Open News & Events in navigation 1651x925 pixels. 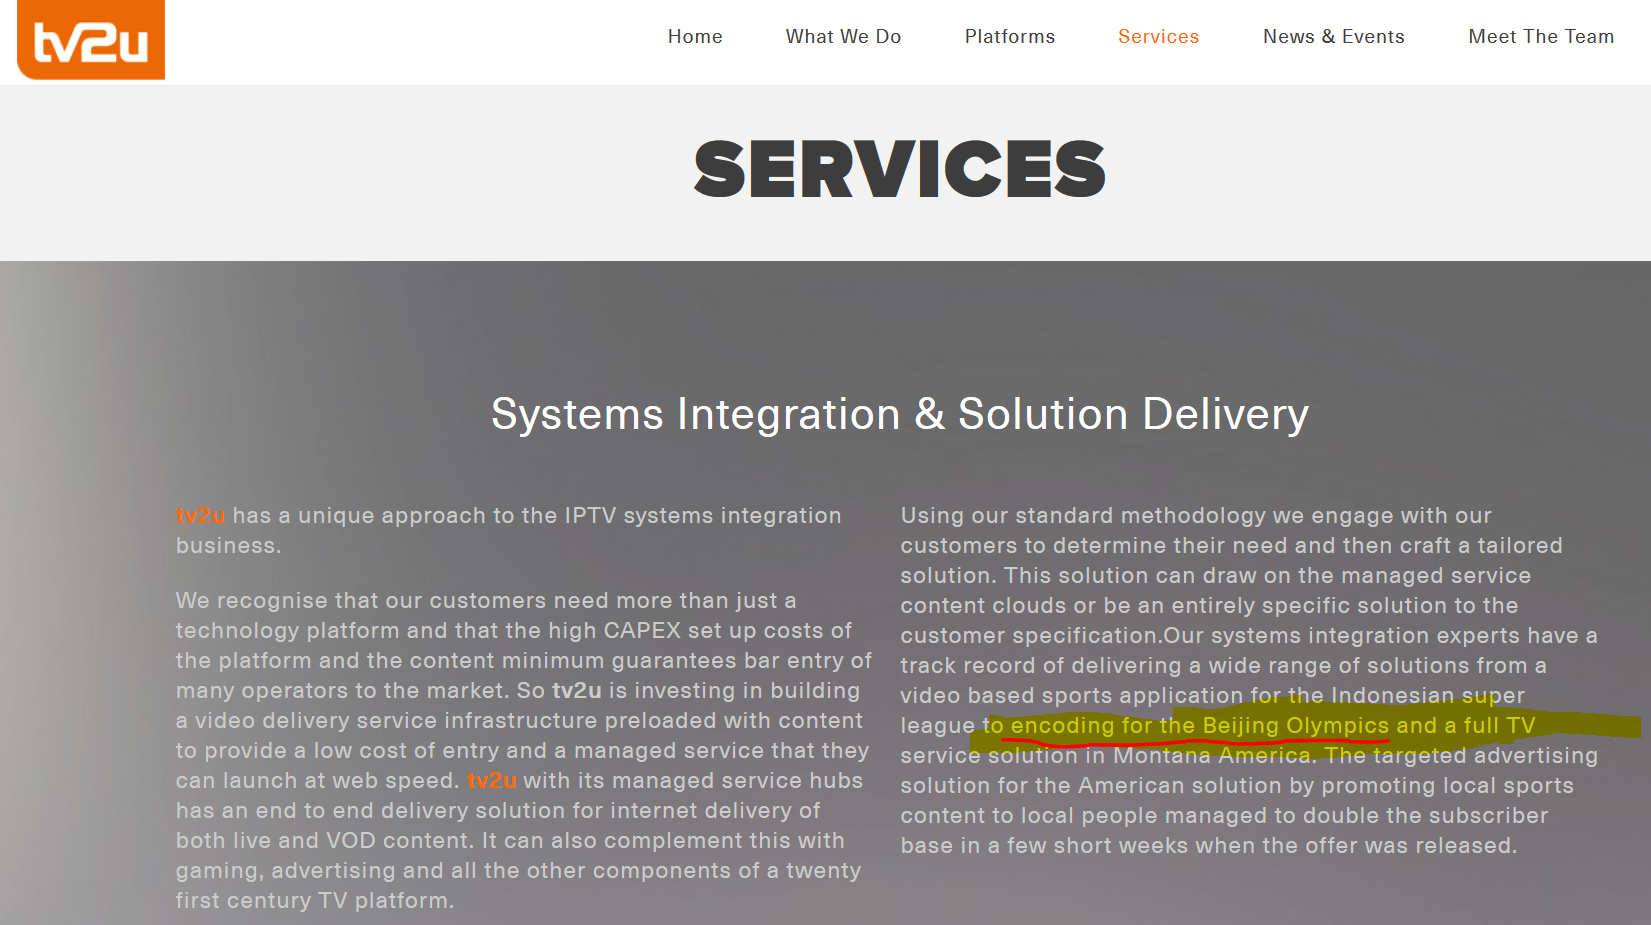1333,37
